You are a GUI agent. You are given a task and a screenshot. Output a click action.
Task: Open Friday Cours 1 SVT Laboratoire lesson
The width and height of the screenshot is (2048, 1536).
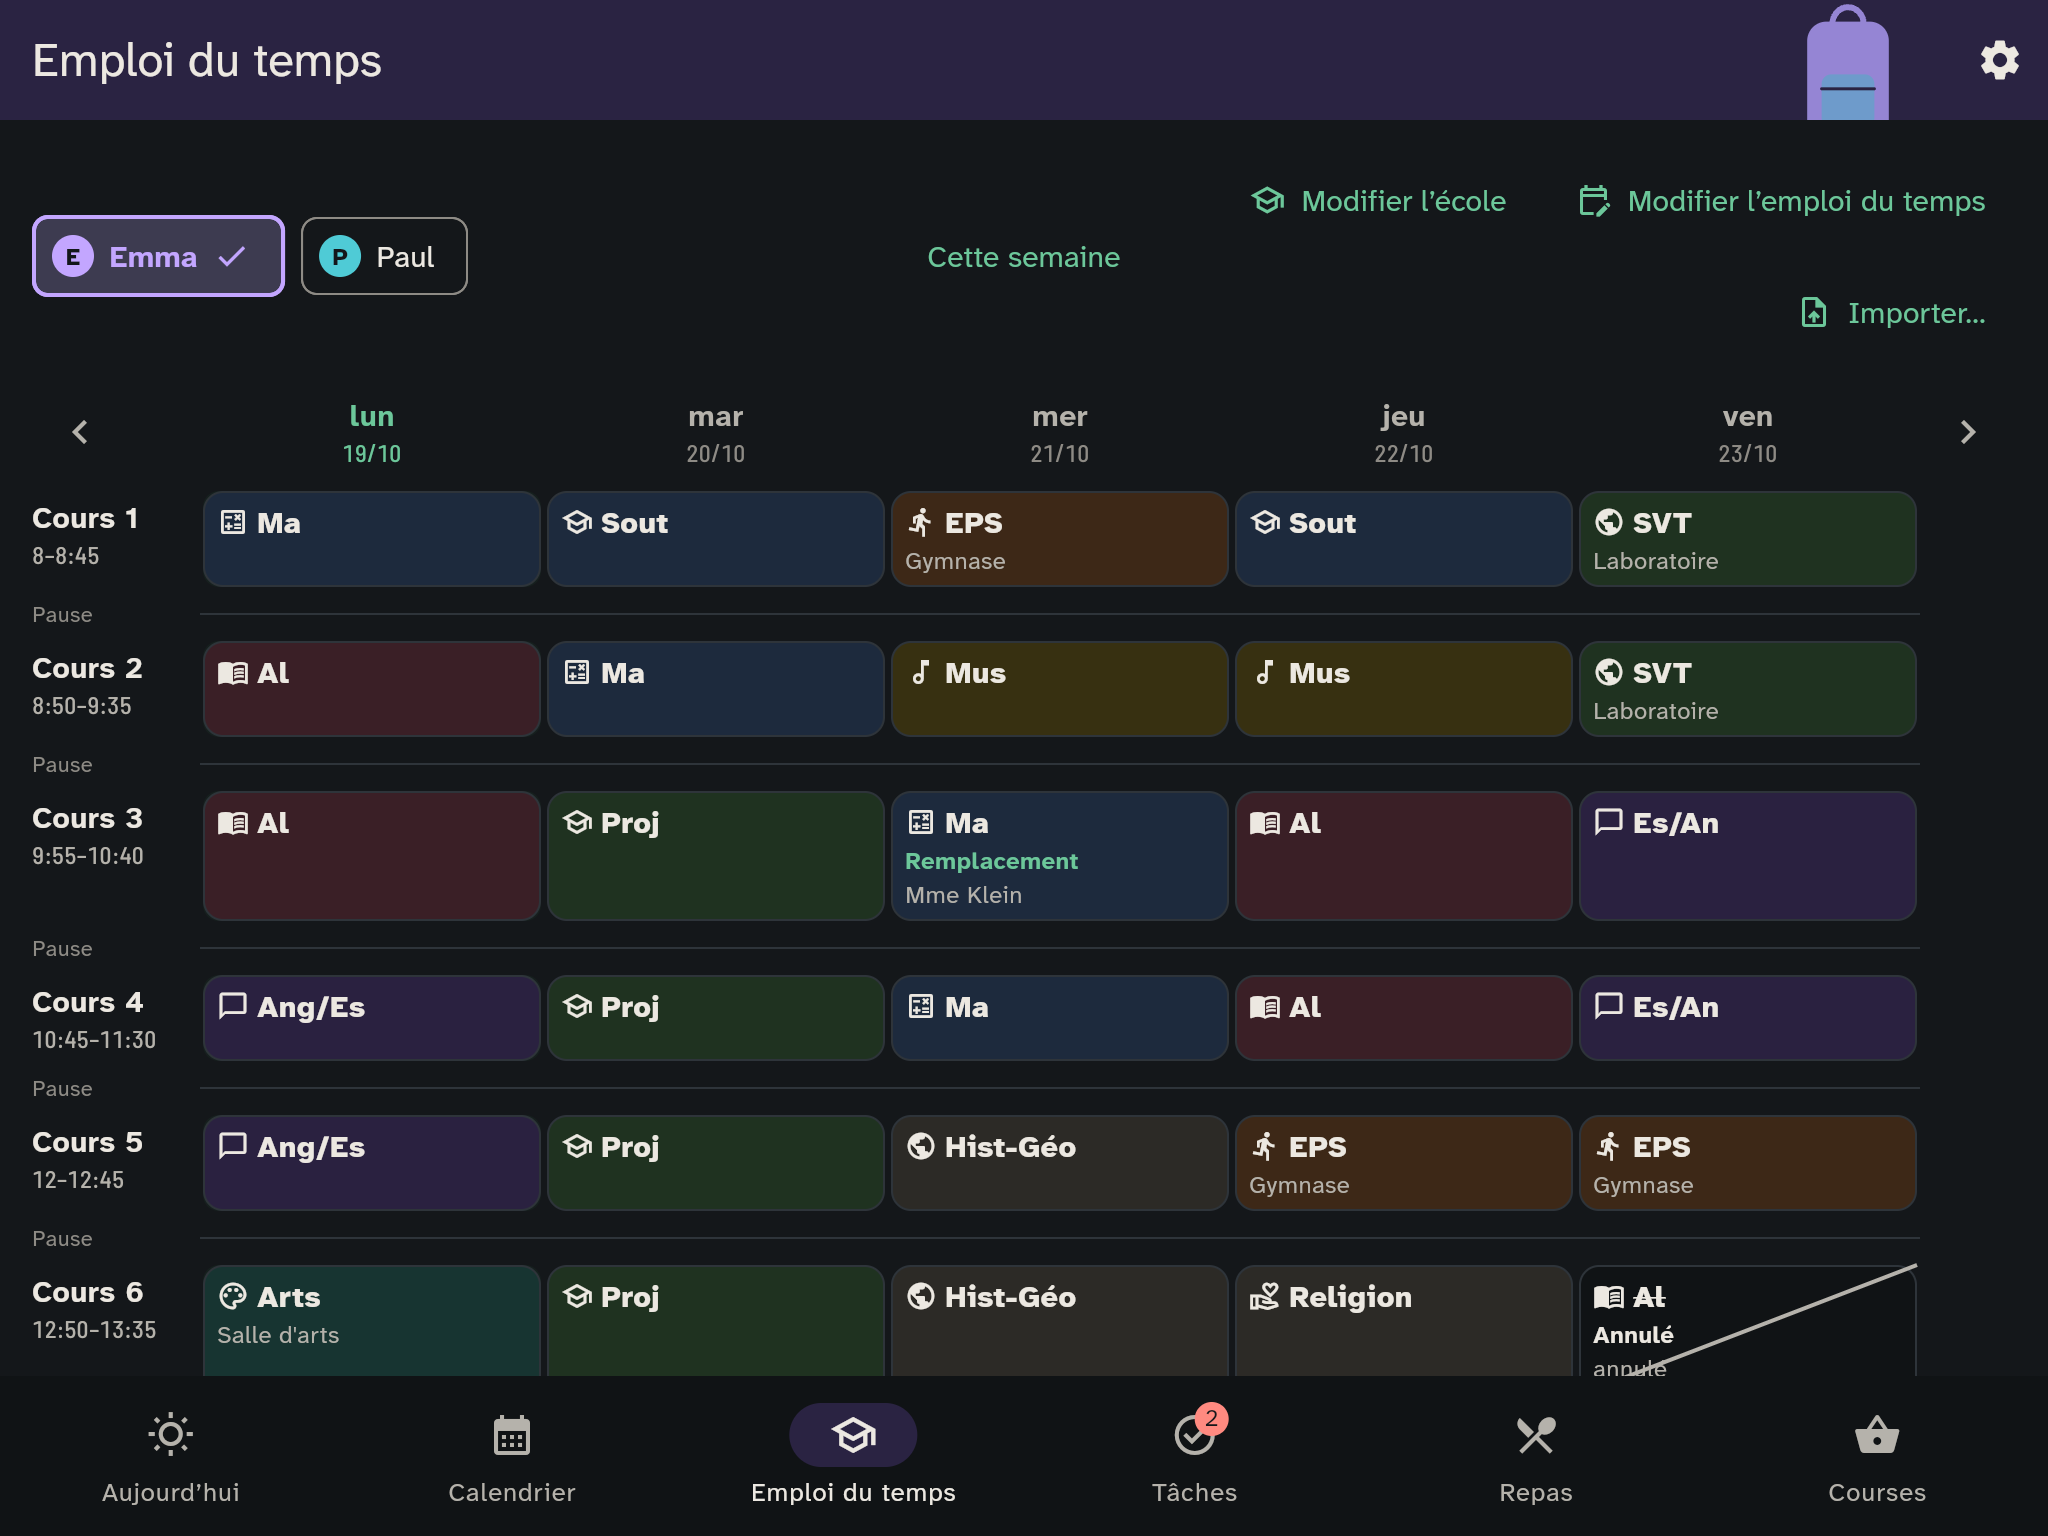(x=1748, y=539)
